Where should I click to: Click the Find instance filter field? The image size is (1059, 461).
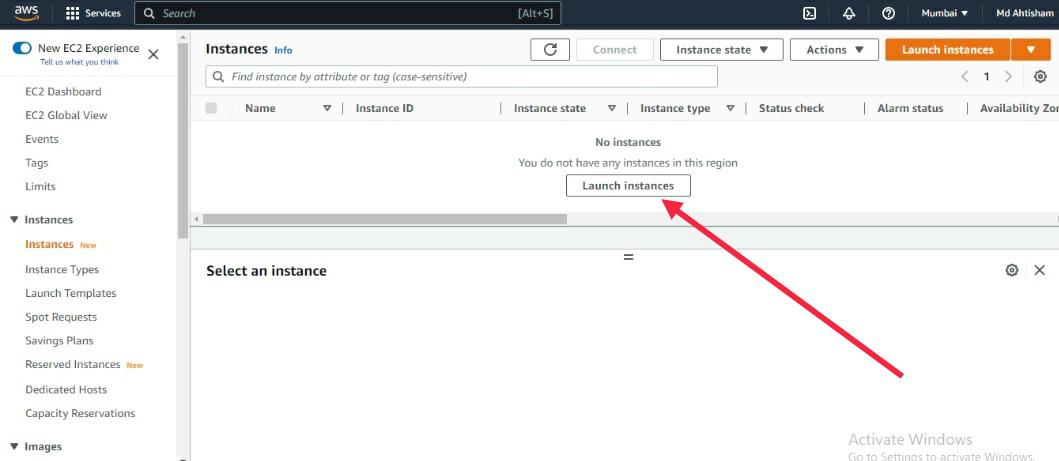[461, 77]
